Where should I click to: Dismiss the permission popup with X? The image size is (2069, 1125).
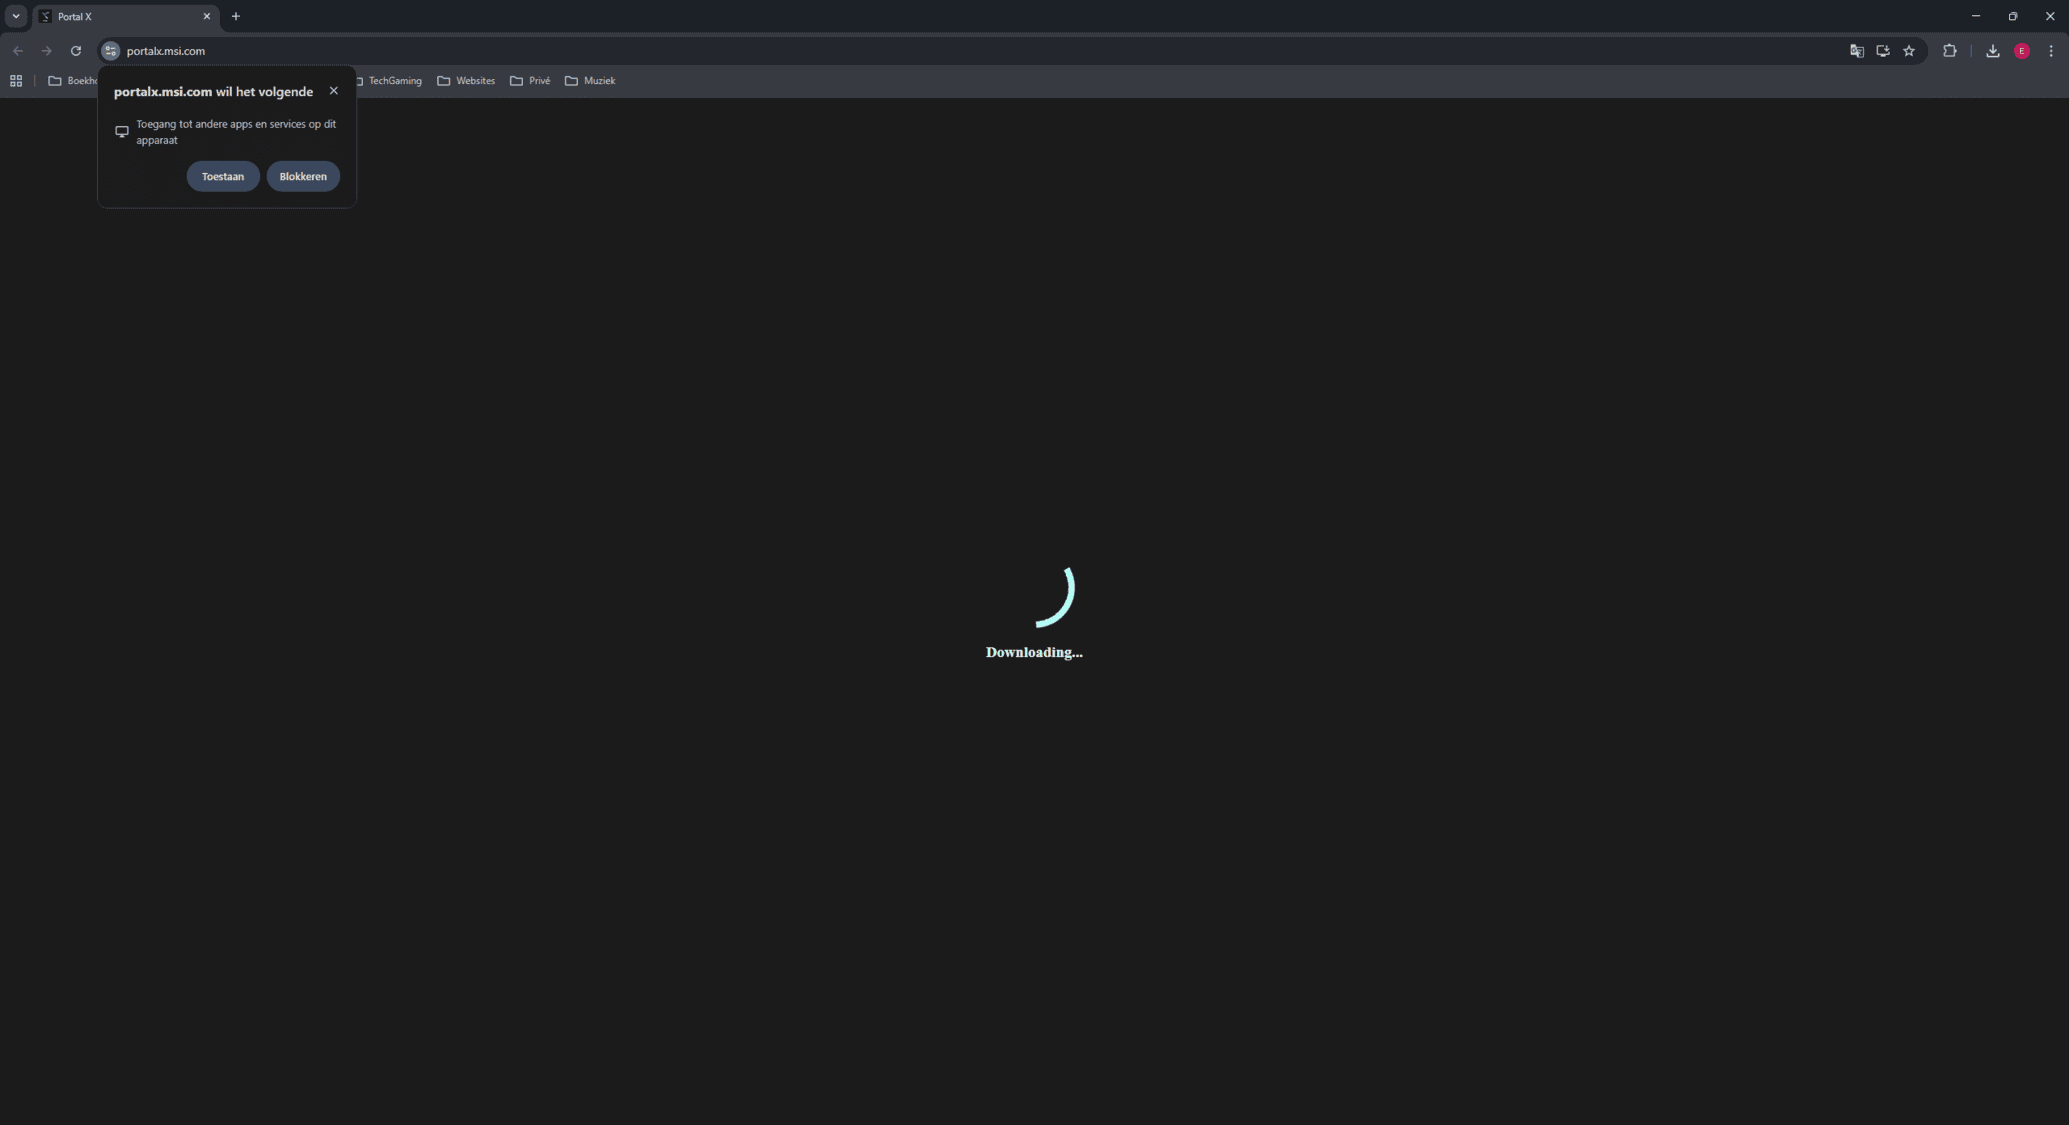click(334, 91)
